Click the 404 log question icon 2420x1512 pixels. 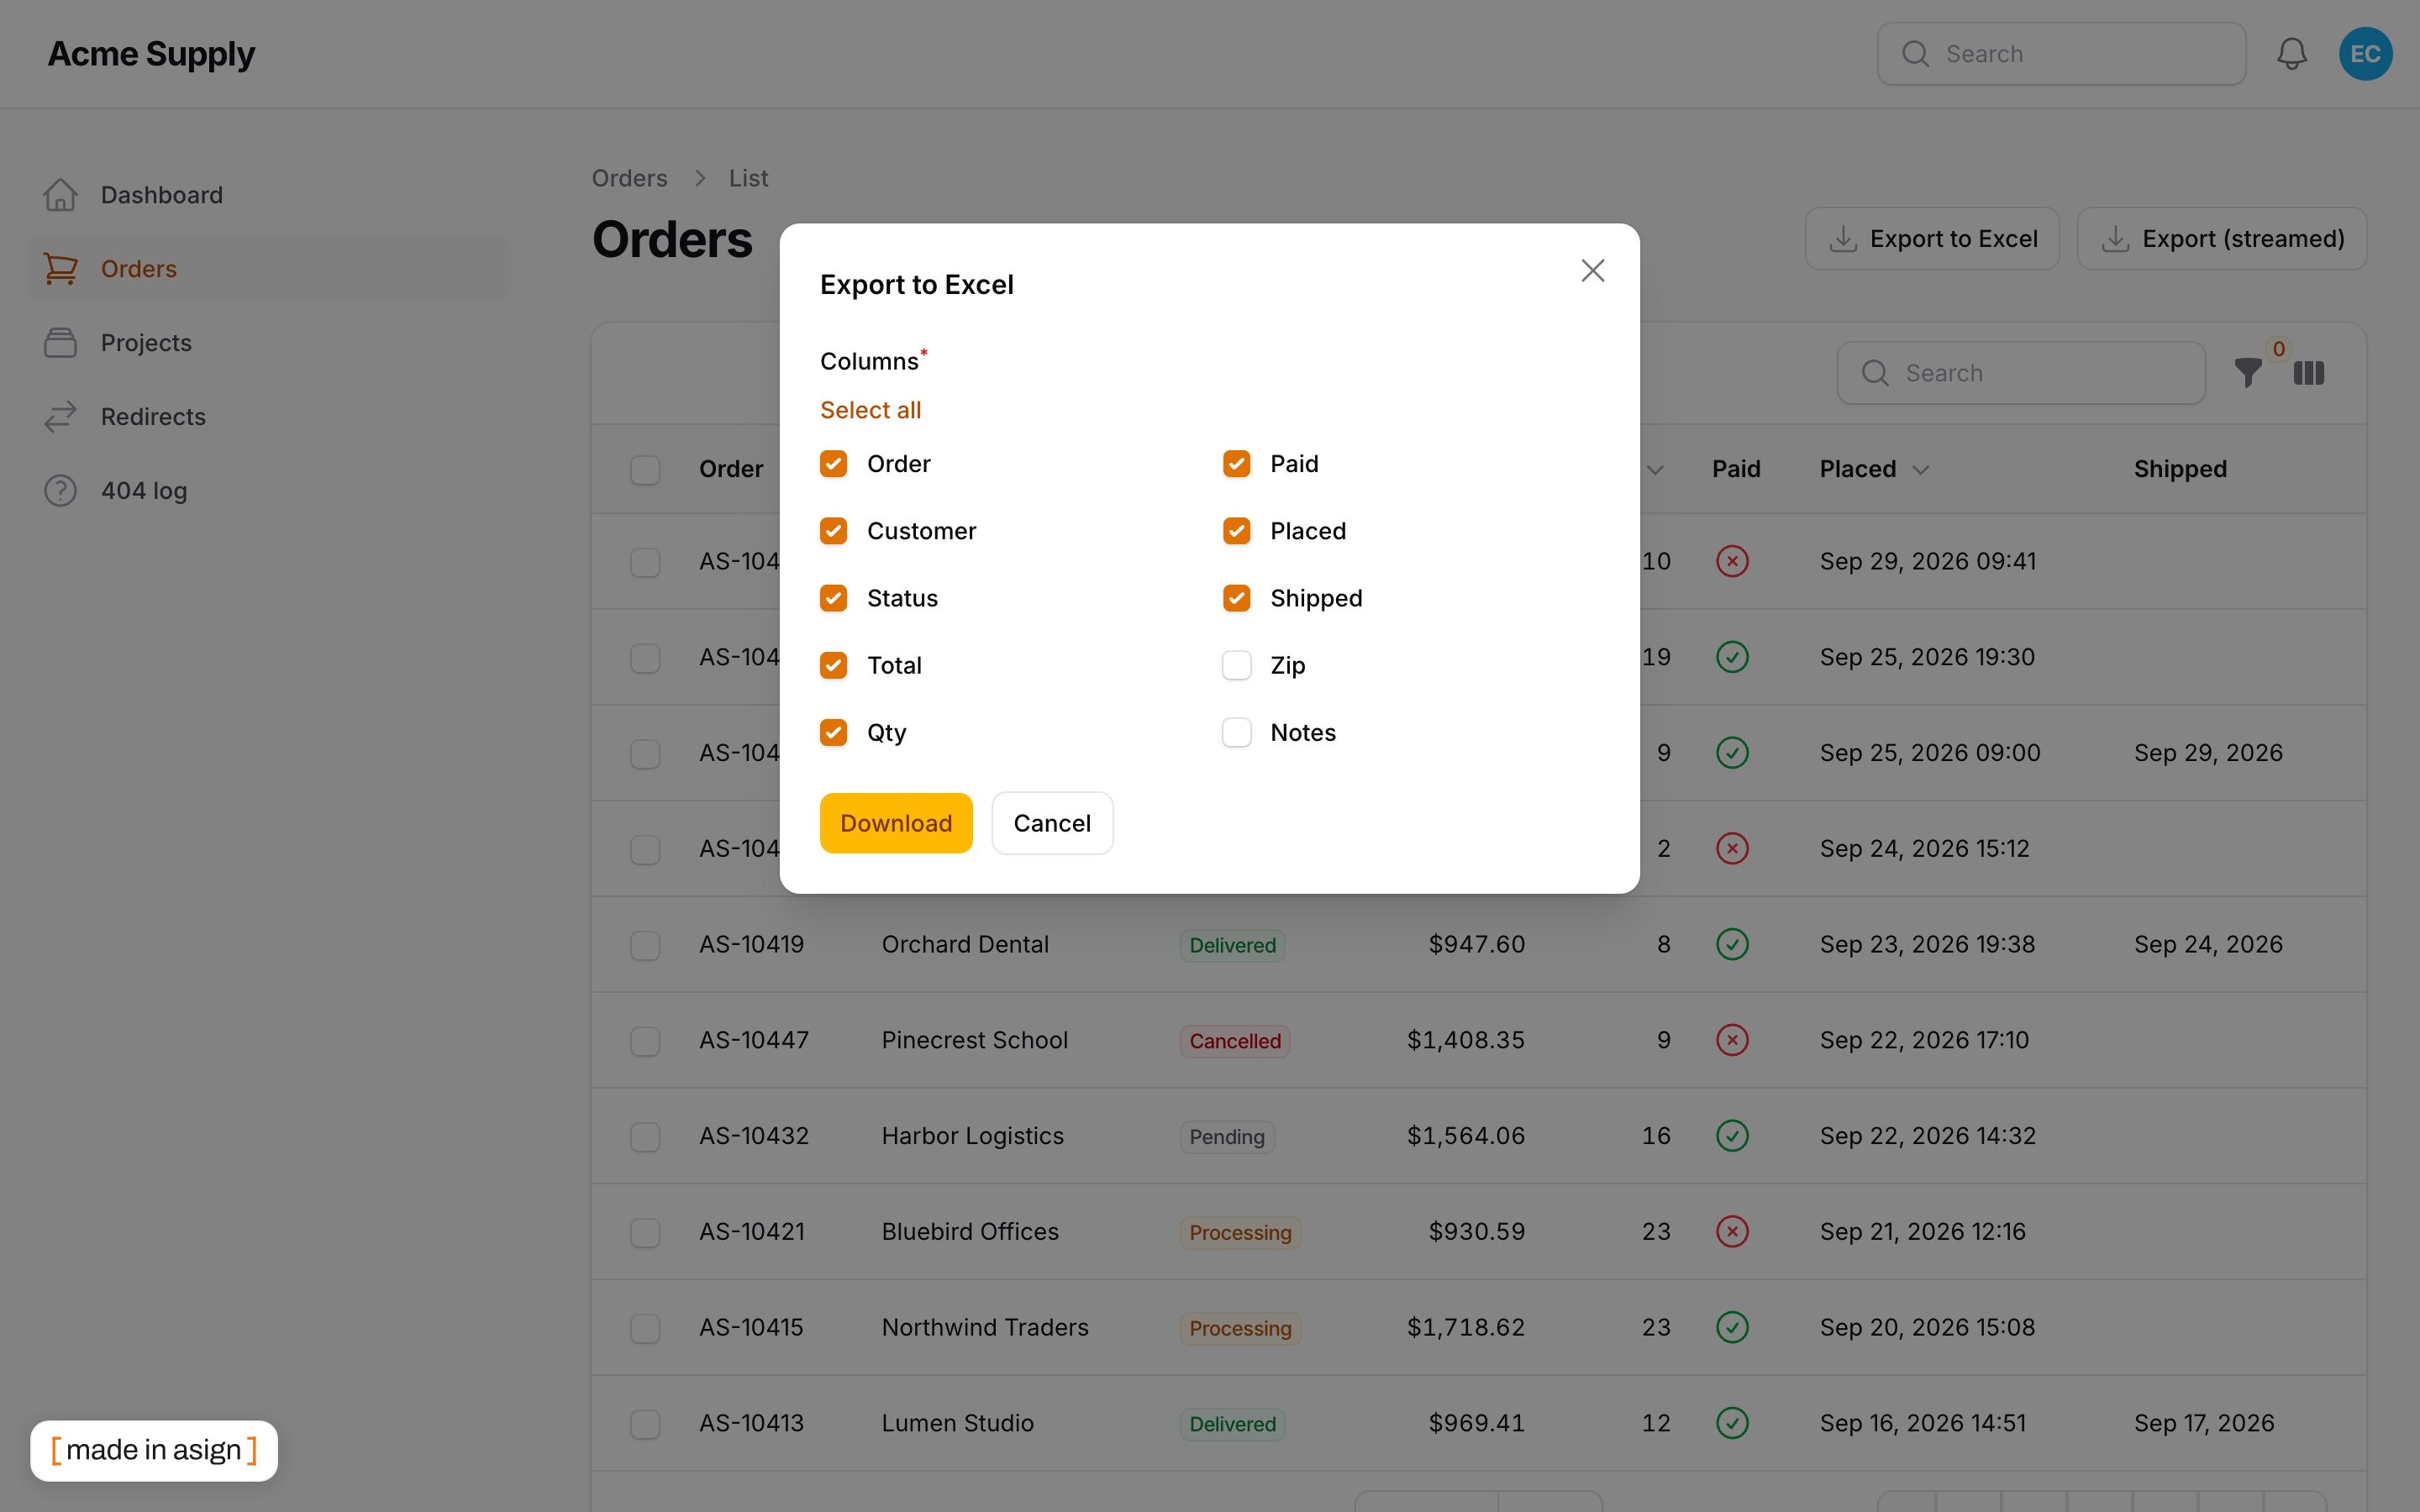(60, 491)
